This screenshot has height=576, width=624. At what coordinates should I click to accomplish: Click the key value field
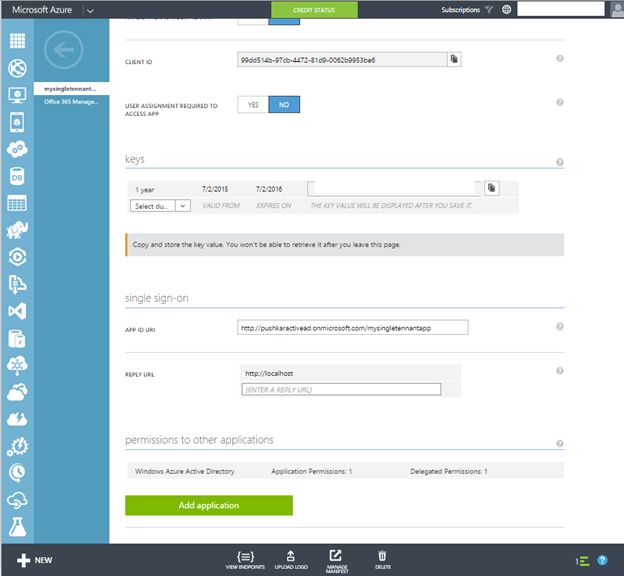coord(394,188)
